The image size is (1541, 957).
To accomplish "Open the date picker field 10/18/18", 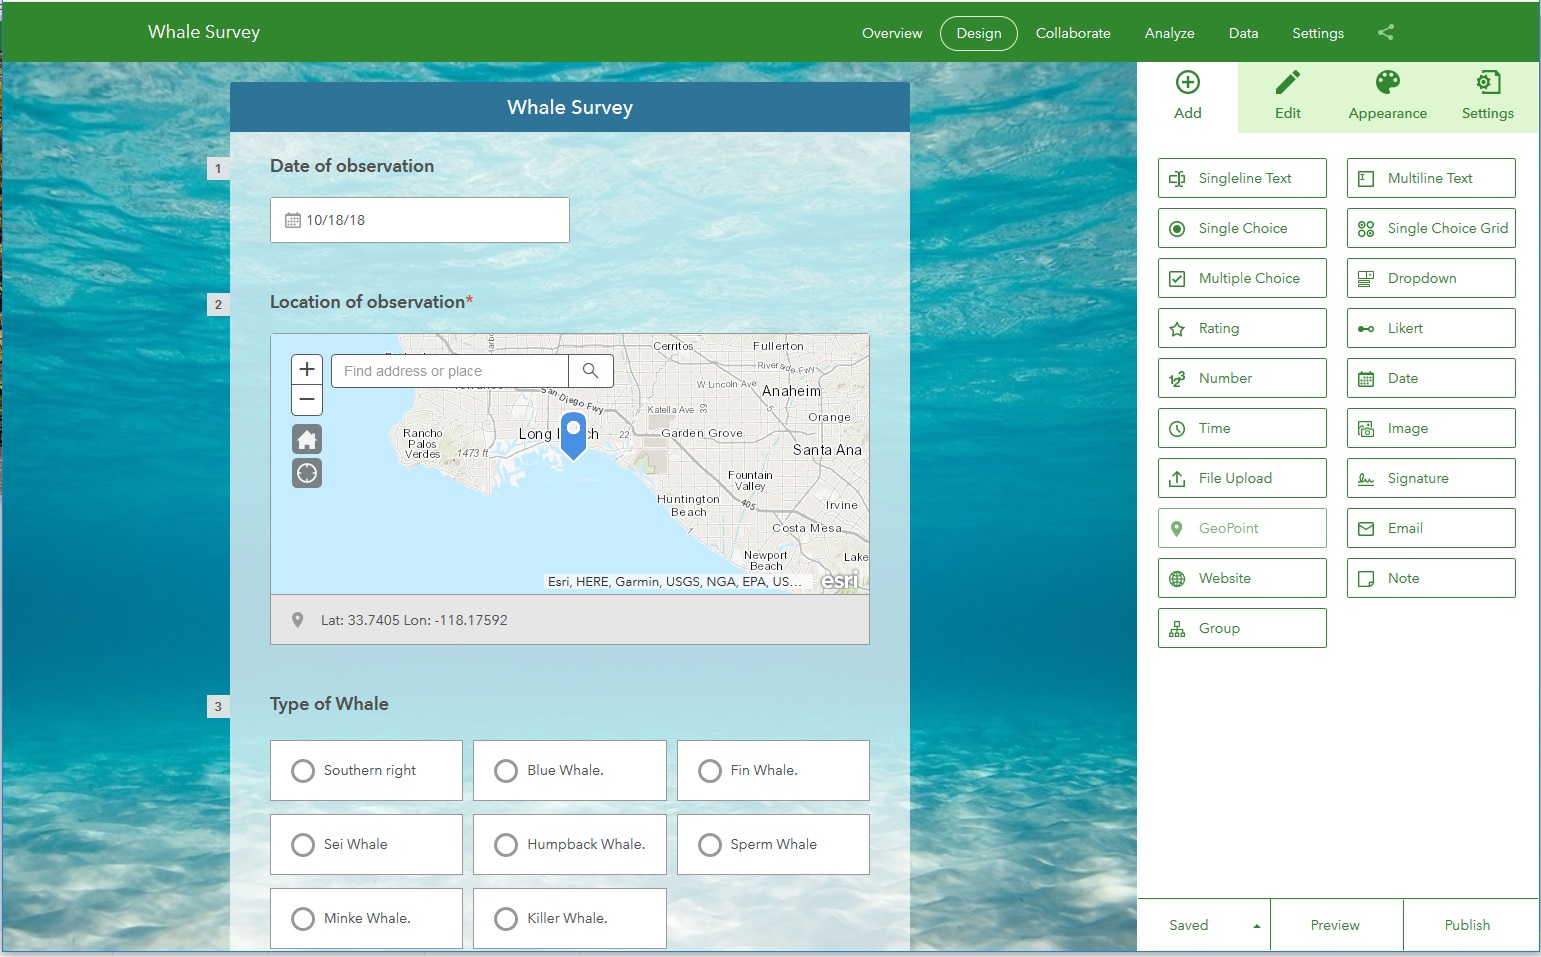I will 420,220.
